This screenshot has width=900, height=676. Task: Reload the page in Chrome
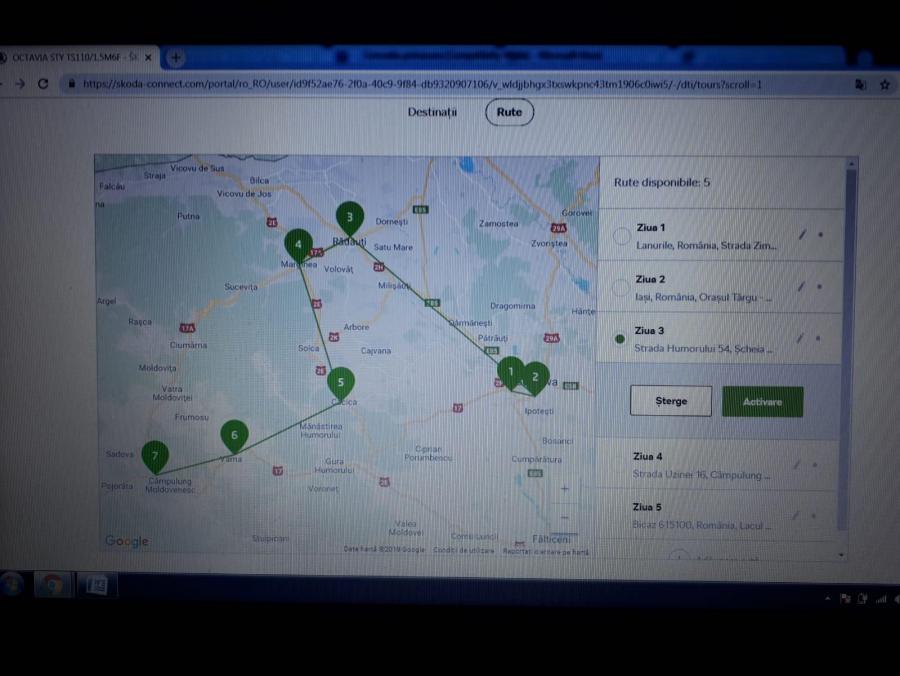(x=43, y=84)
